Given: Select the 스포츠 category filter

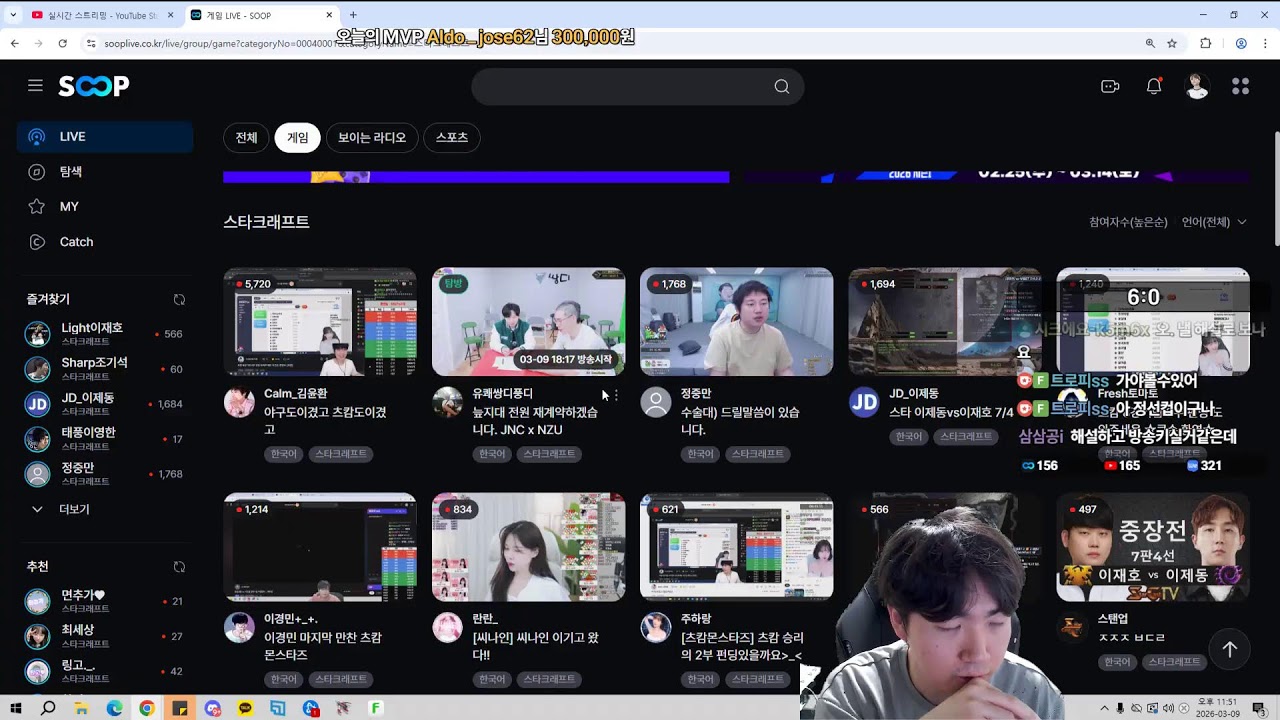Looking at the screenshot, I should [x=452, y=138].
